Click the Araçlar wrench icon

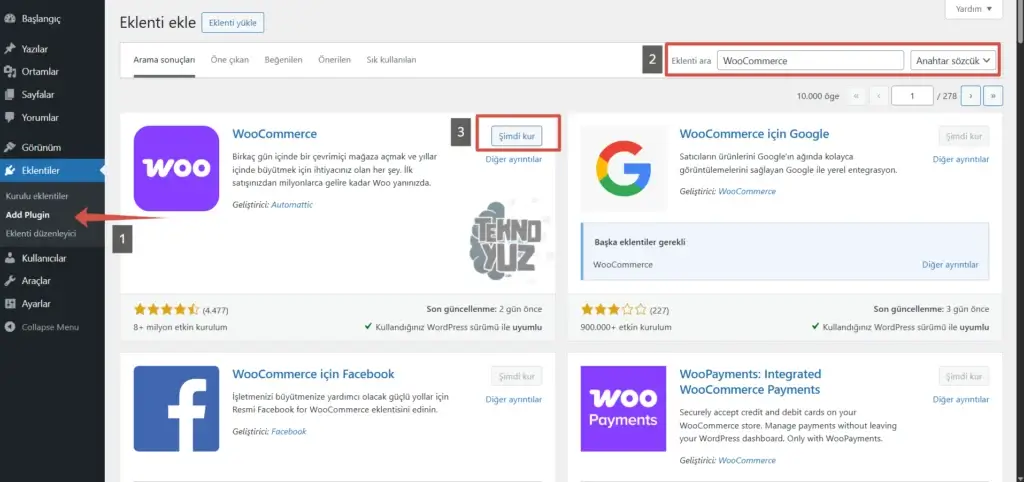click(9, 281)
